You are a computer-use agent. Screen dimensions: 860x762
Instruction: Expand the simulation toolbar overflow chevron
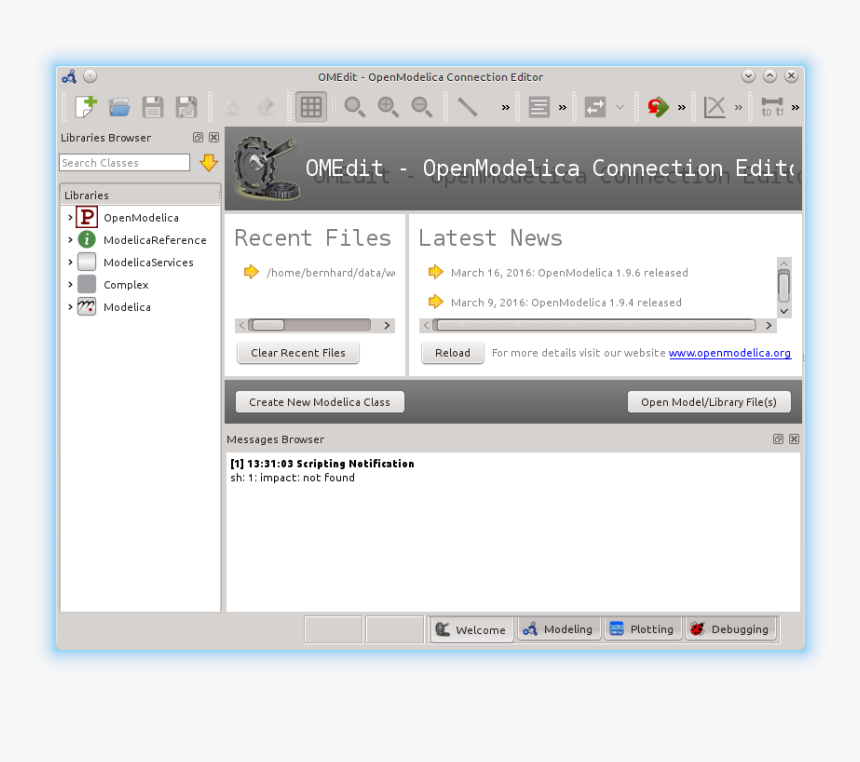point(681,108)
